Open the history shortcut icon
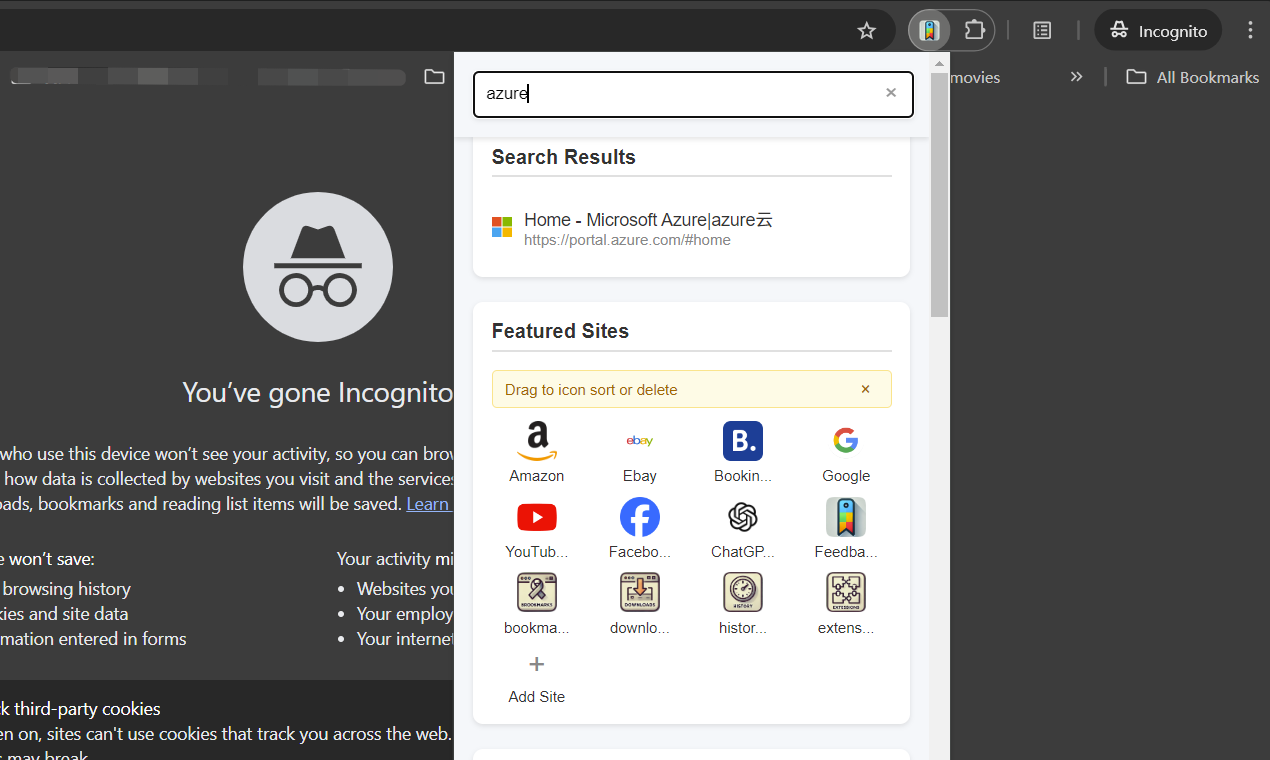This screenshot has height=760, width=1270. pyautogui.click(x=743, y=592)
